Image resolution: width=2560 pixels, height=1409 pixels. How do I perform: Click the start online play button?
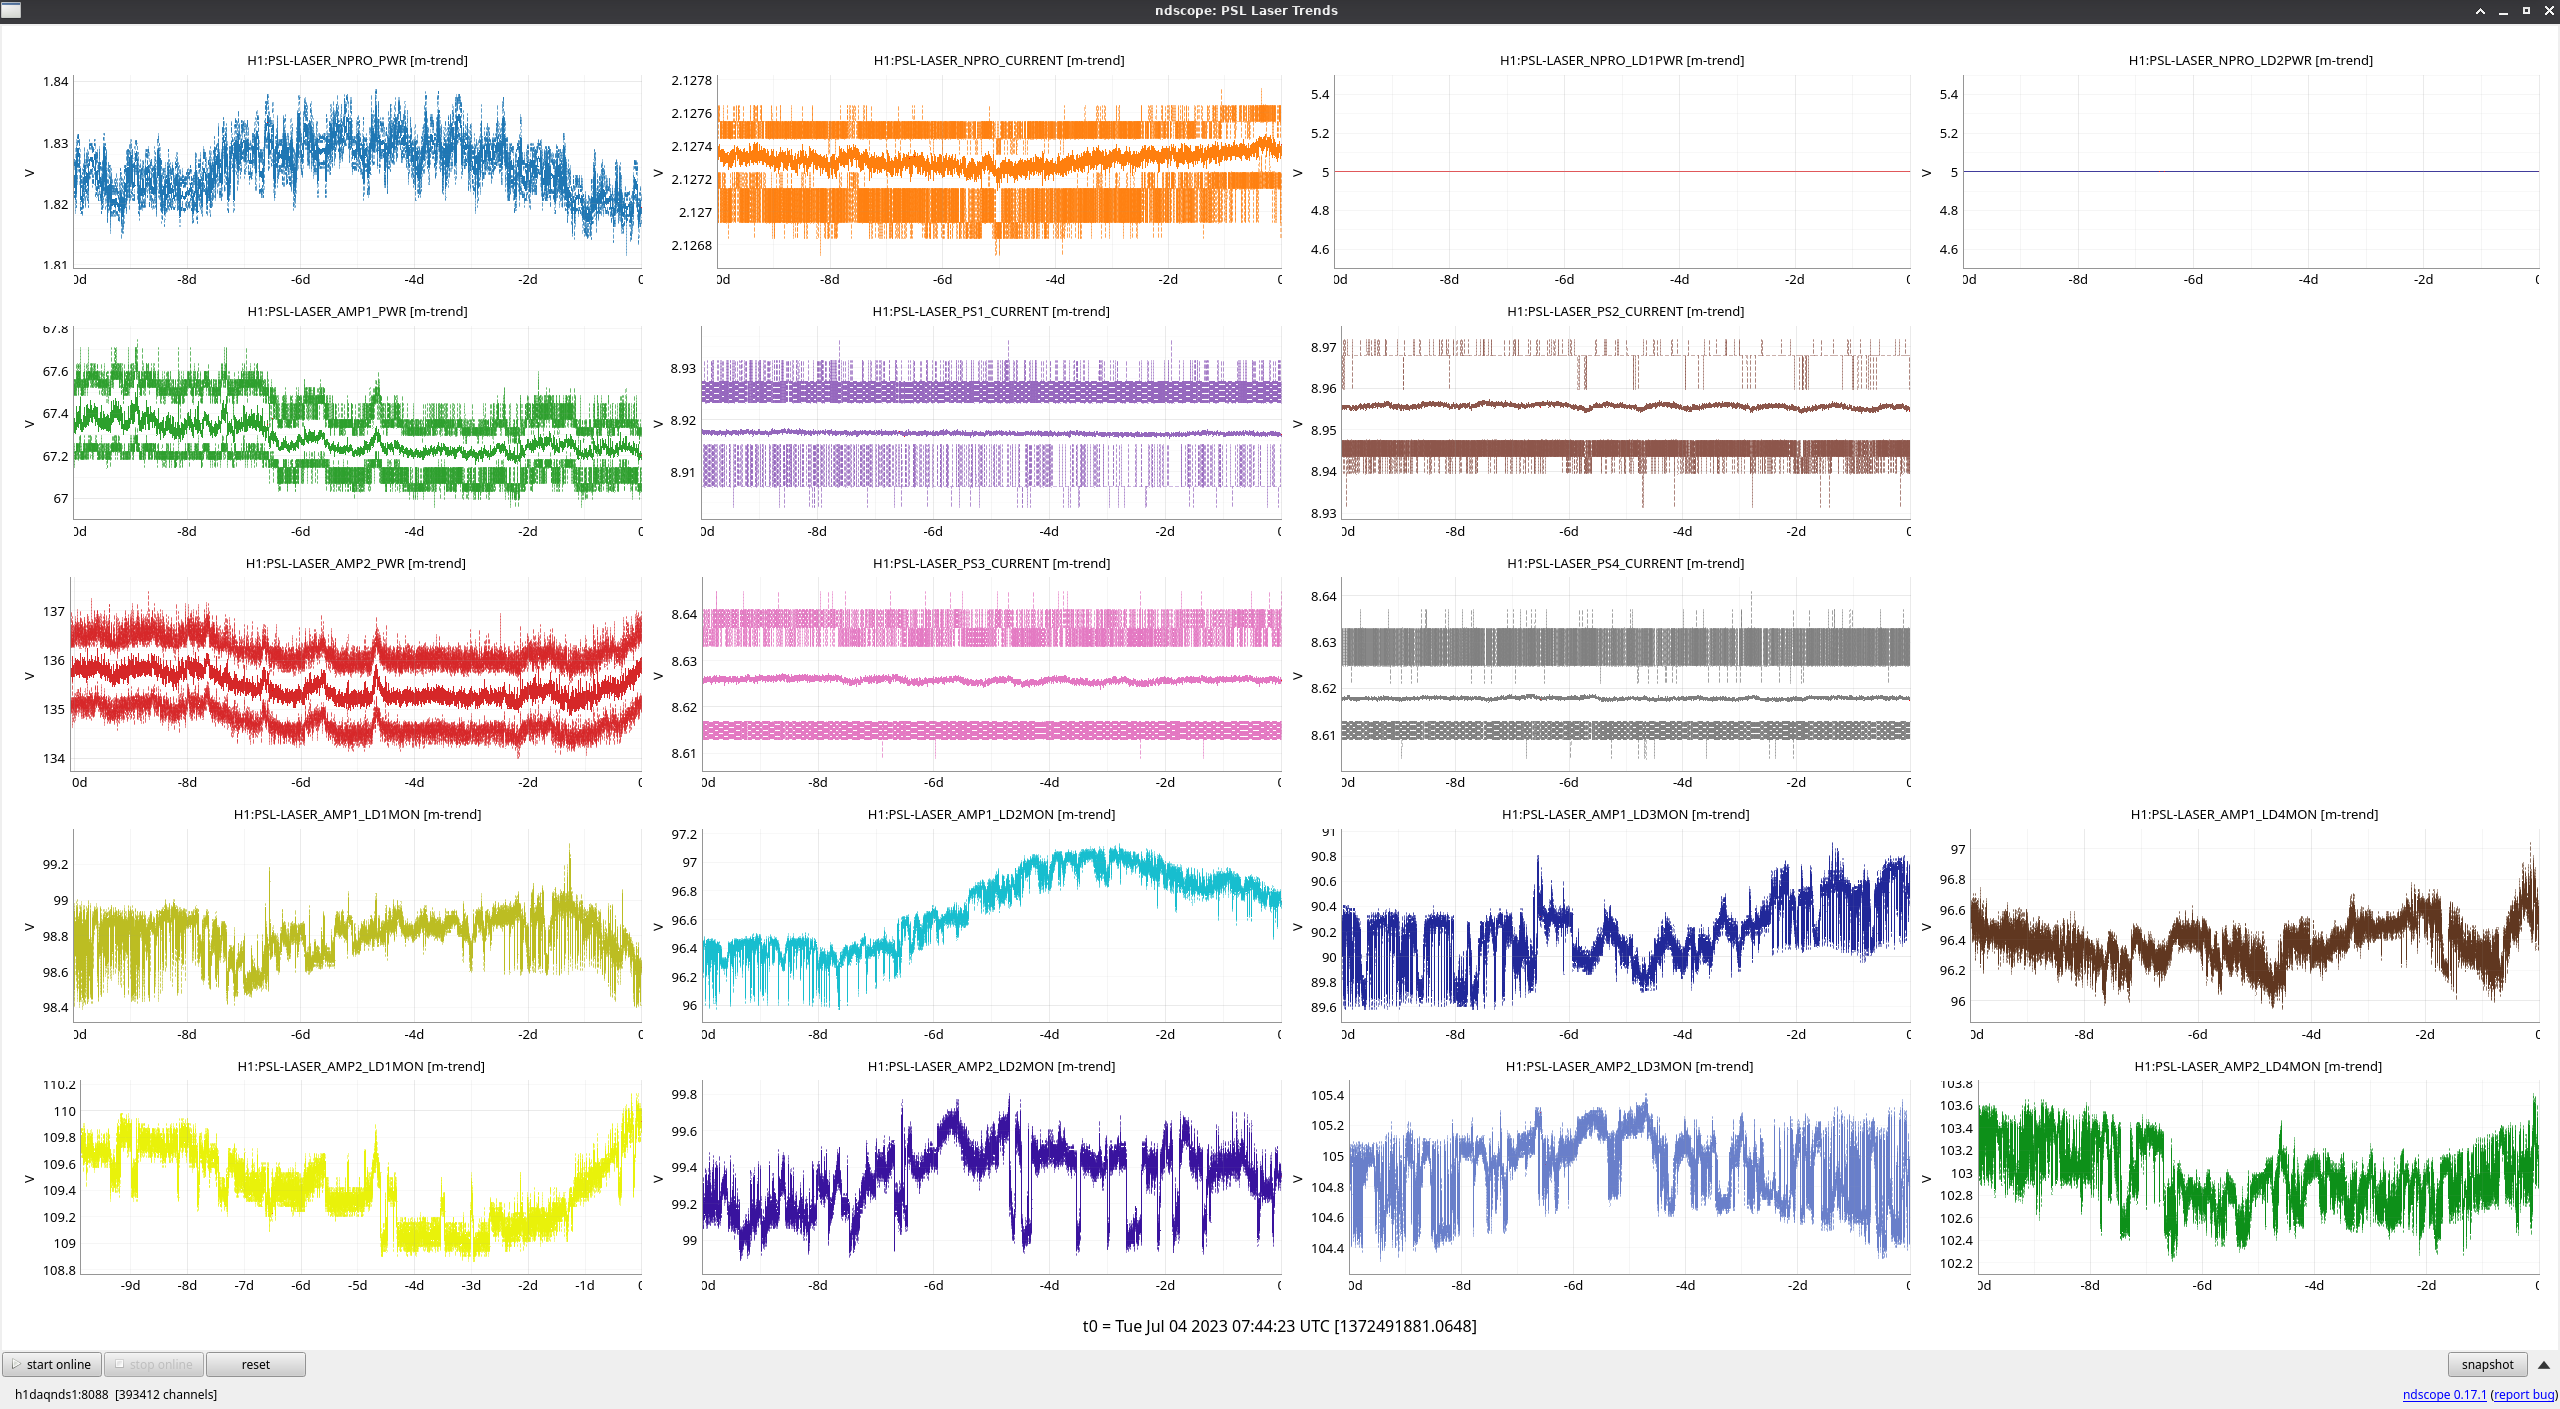(x=52, y=1364)
